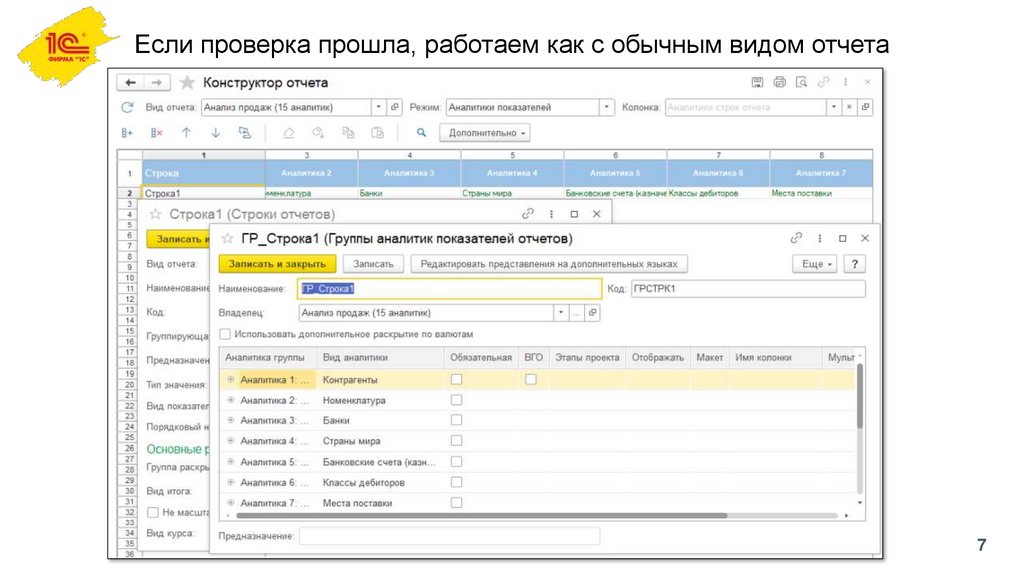Expand the Аналитика 1 tree row
Screen dimensions: 1024x574
click(231, 379)
